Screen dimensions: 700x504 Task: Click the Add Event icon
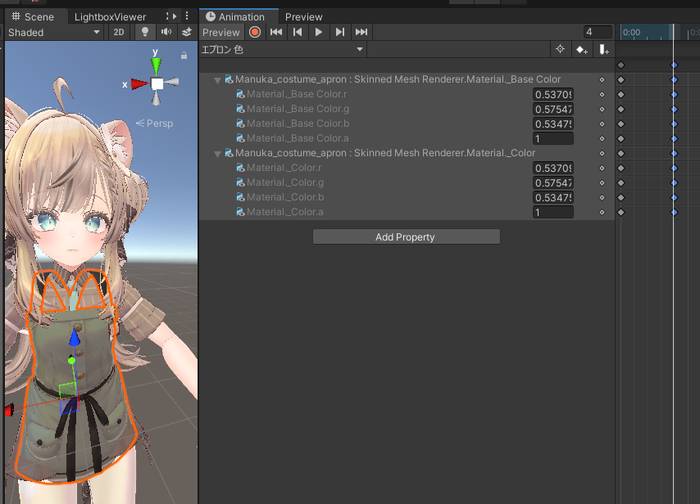click(x=604, y=50)
